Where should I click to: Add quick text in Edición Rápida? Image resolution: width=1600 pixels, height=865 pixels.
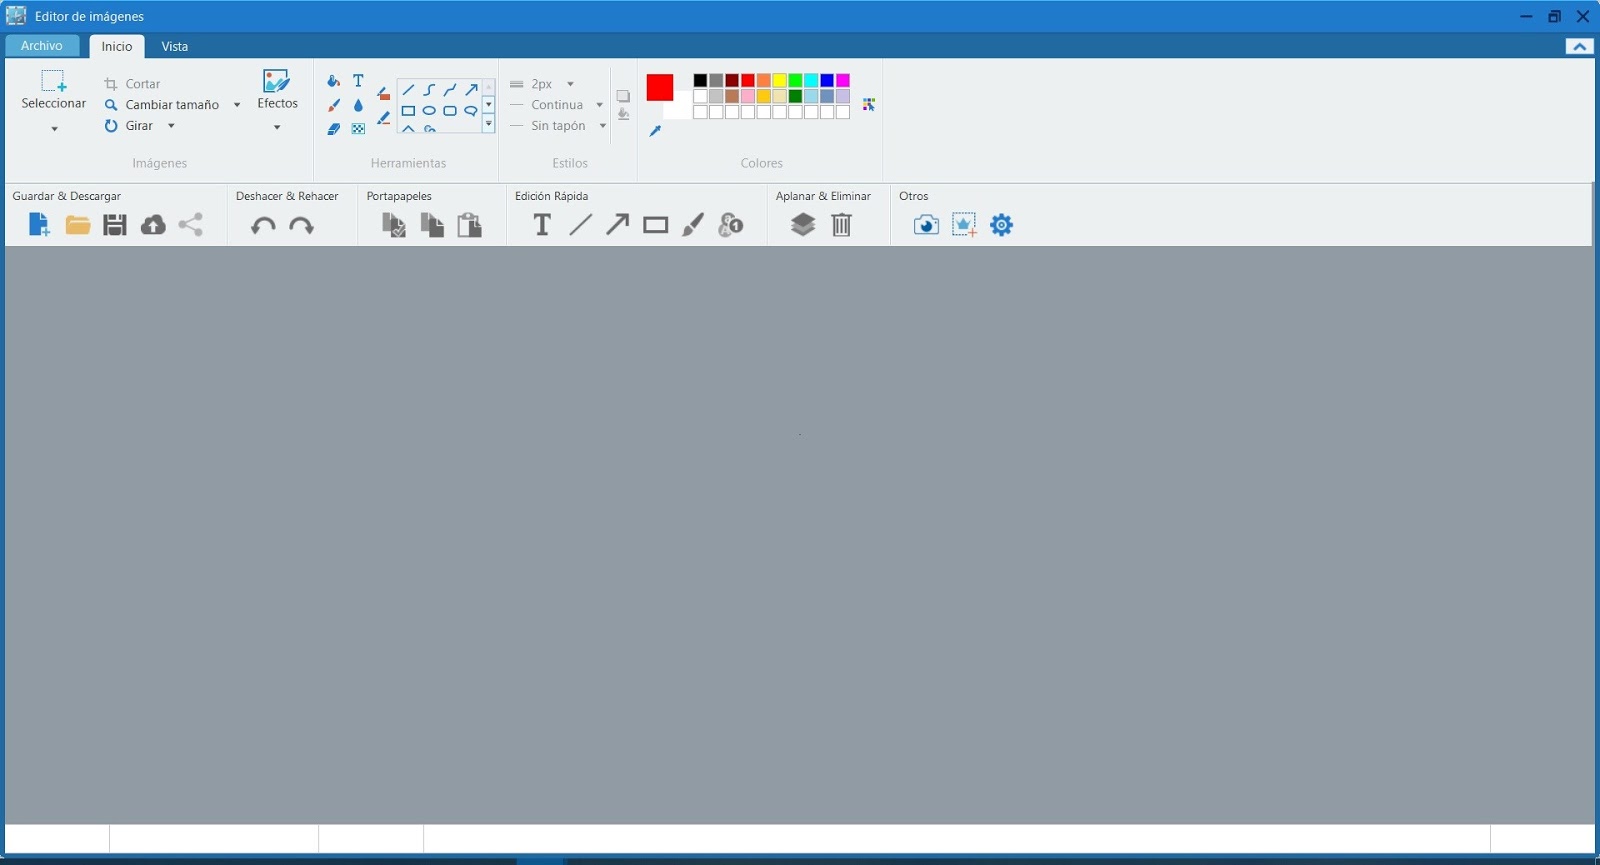point(542,225)
